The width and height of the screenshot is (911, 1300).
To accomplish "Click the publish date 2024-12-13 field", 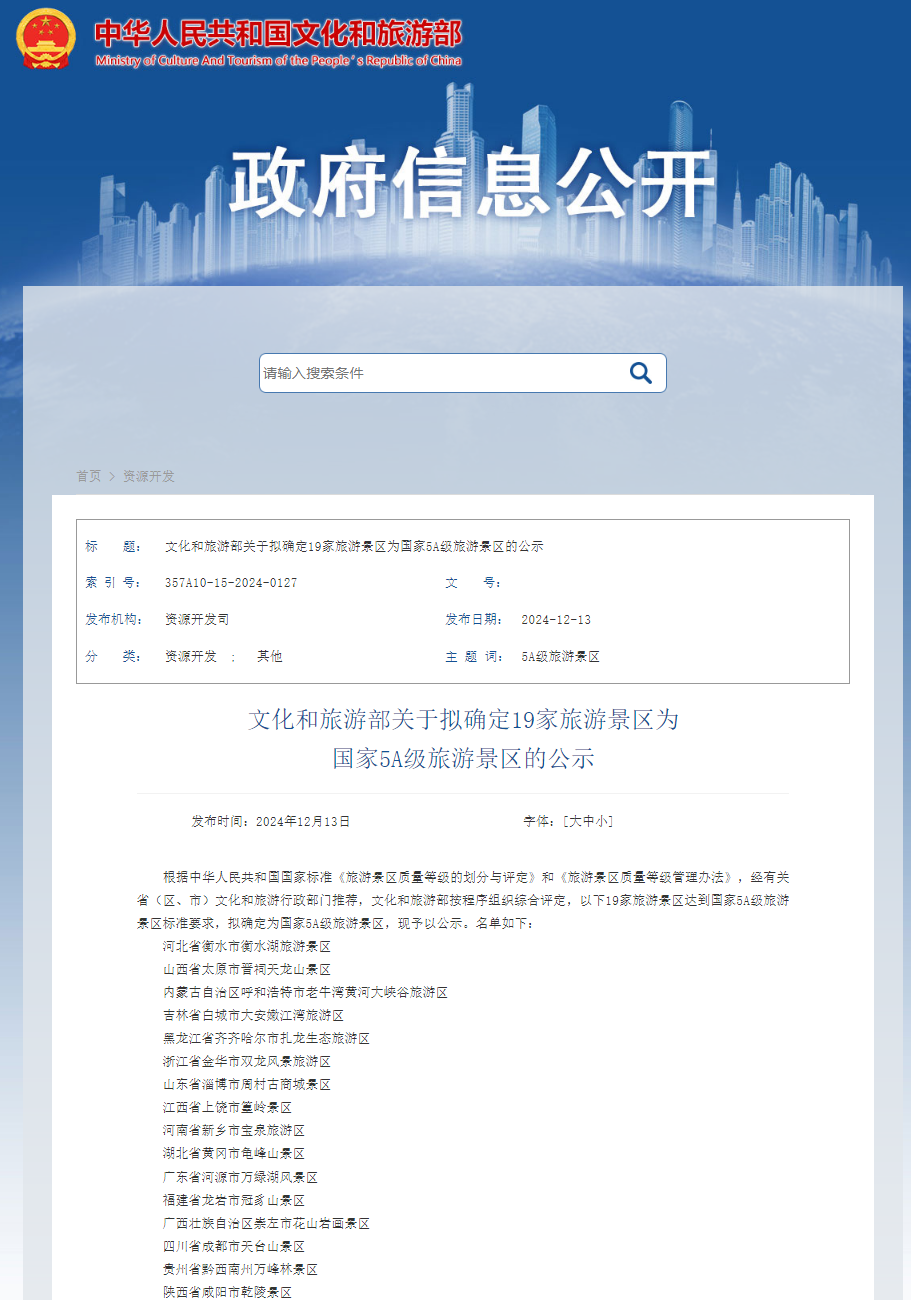I will pyautogui.click(x=556, y=620).
